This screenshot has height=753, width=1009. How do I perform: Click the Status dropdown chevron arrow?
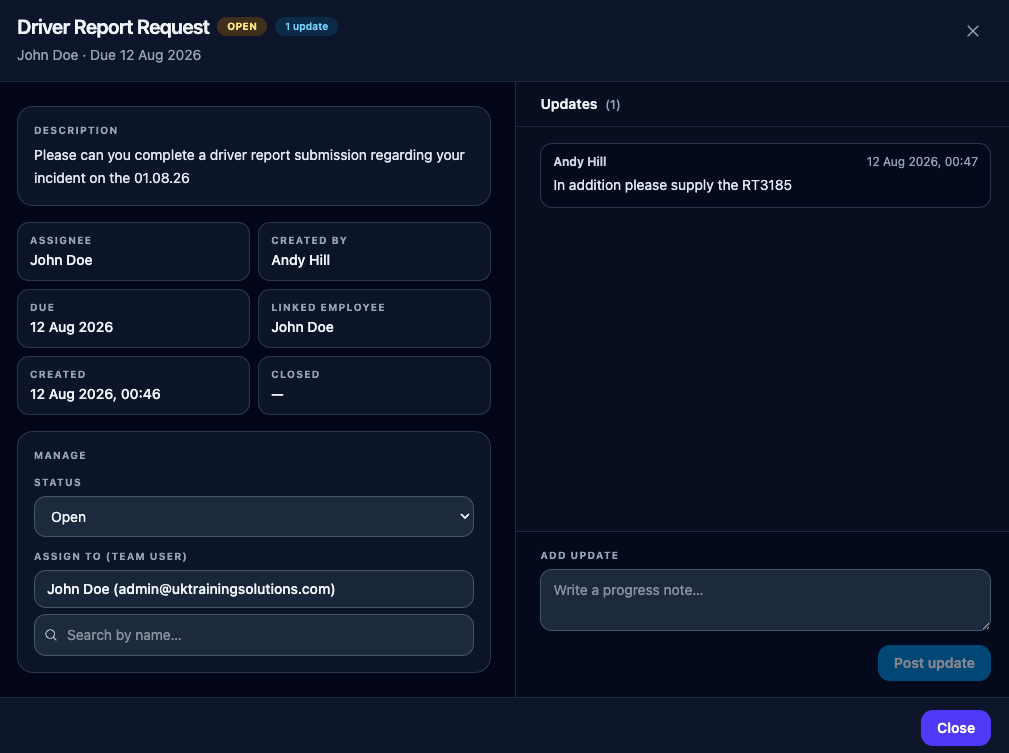465,516
